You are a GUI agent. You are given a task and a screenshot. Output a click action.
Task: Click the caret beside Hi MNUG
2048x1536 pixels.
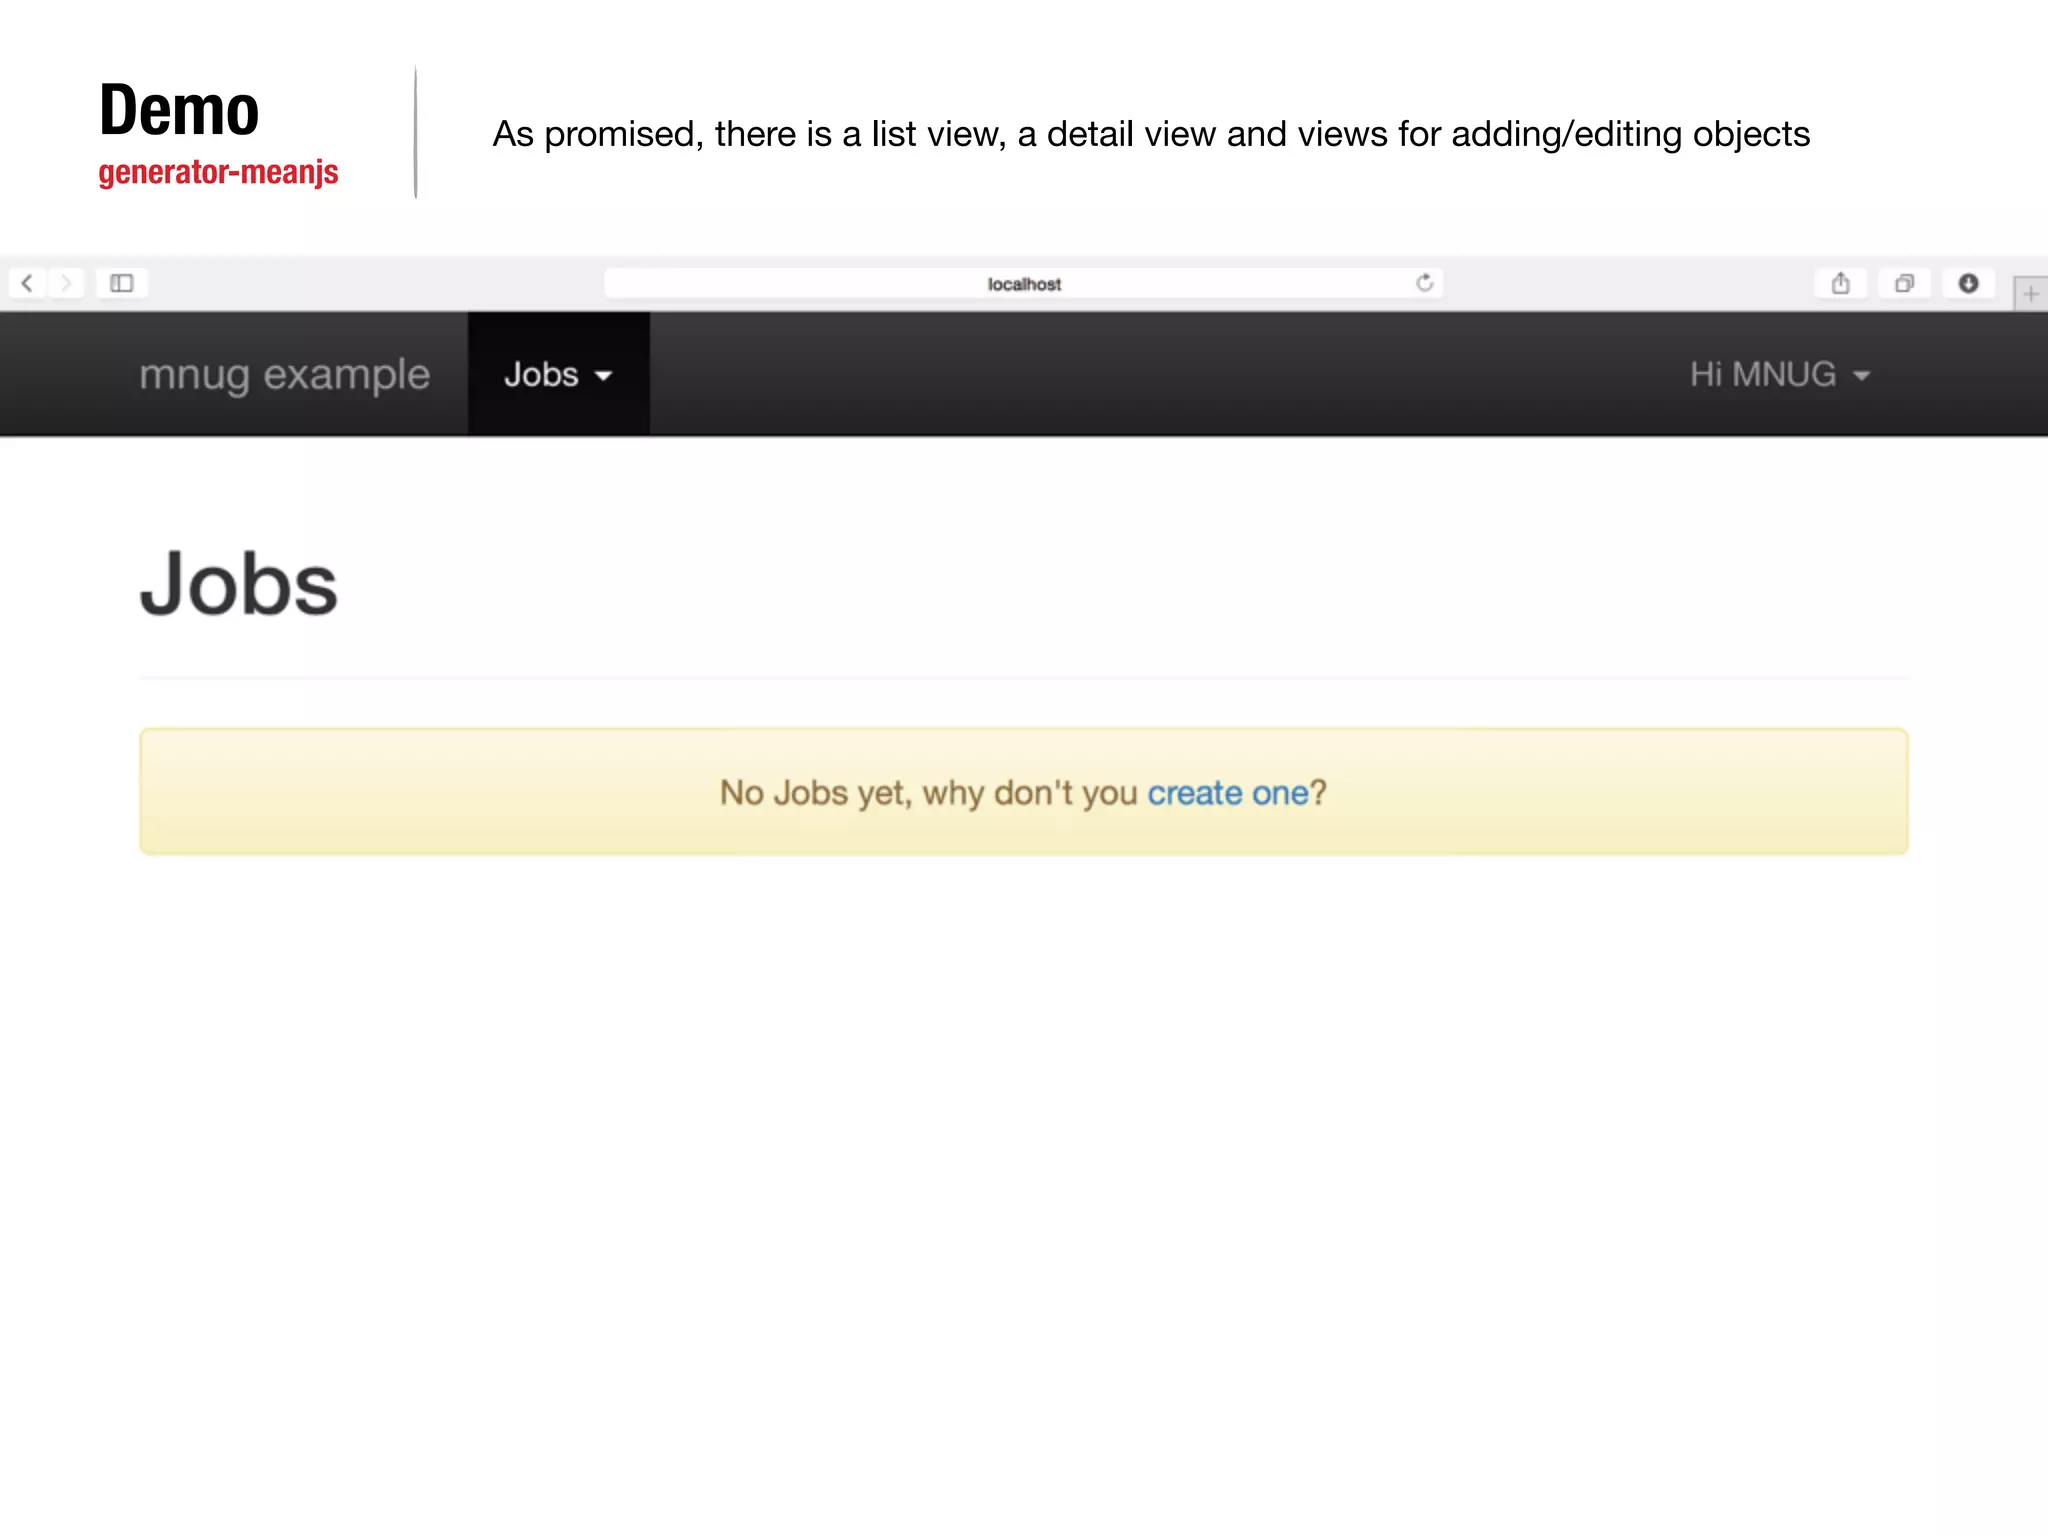(1861, 377)
